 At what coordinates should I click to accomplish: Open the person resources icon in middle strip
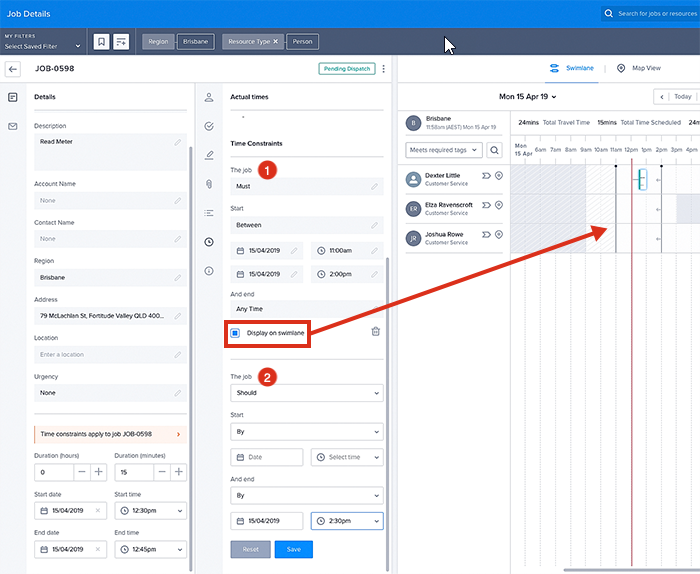coord(209,97)
